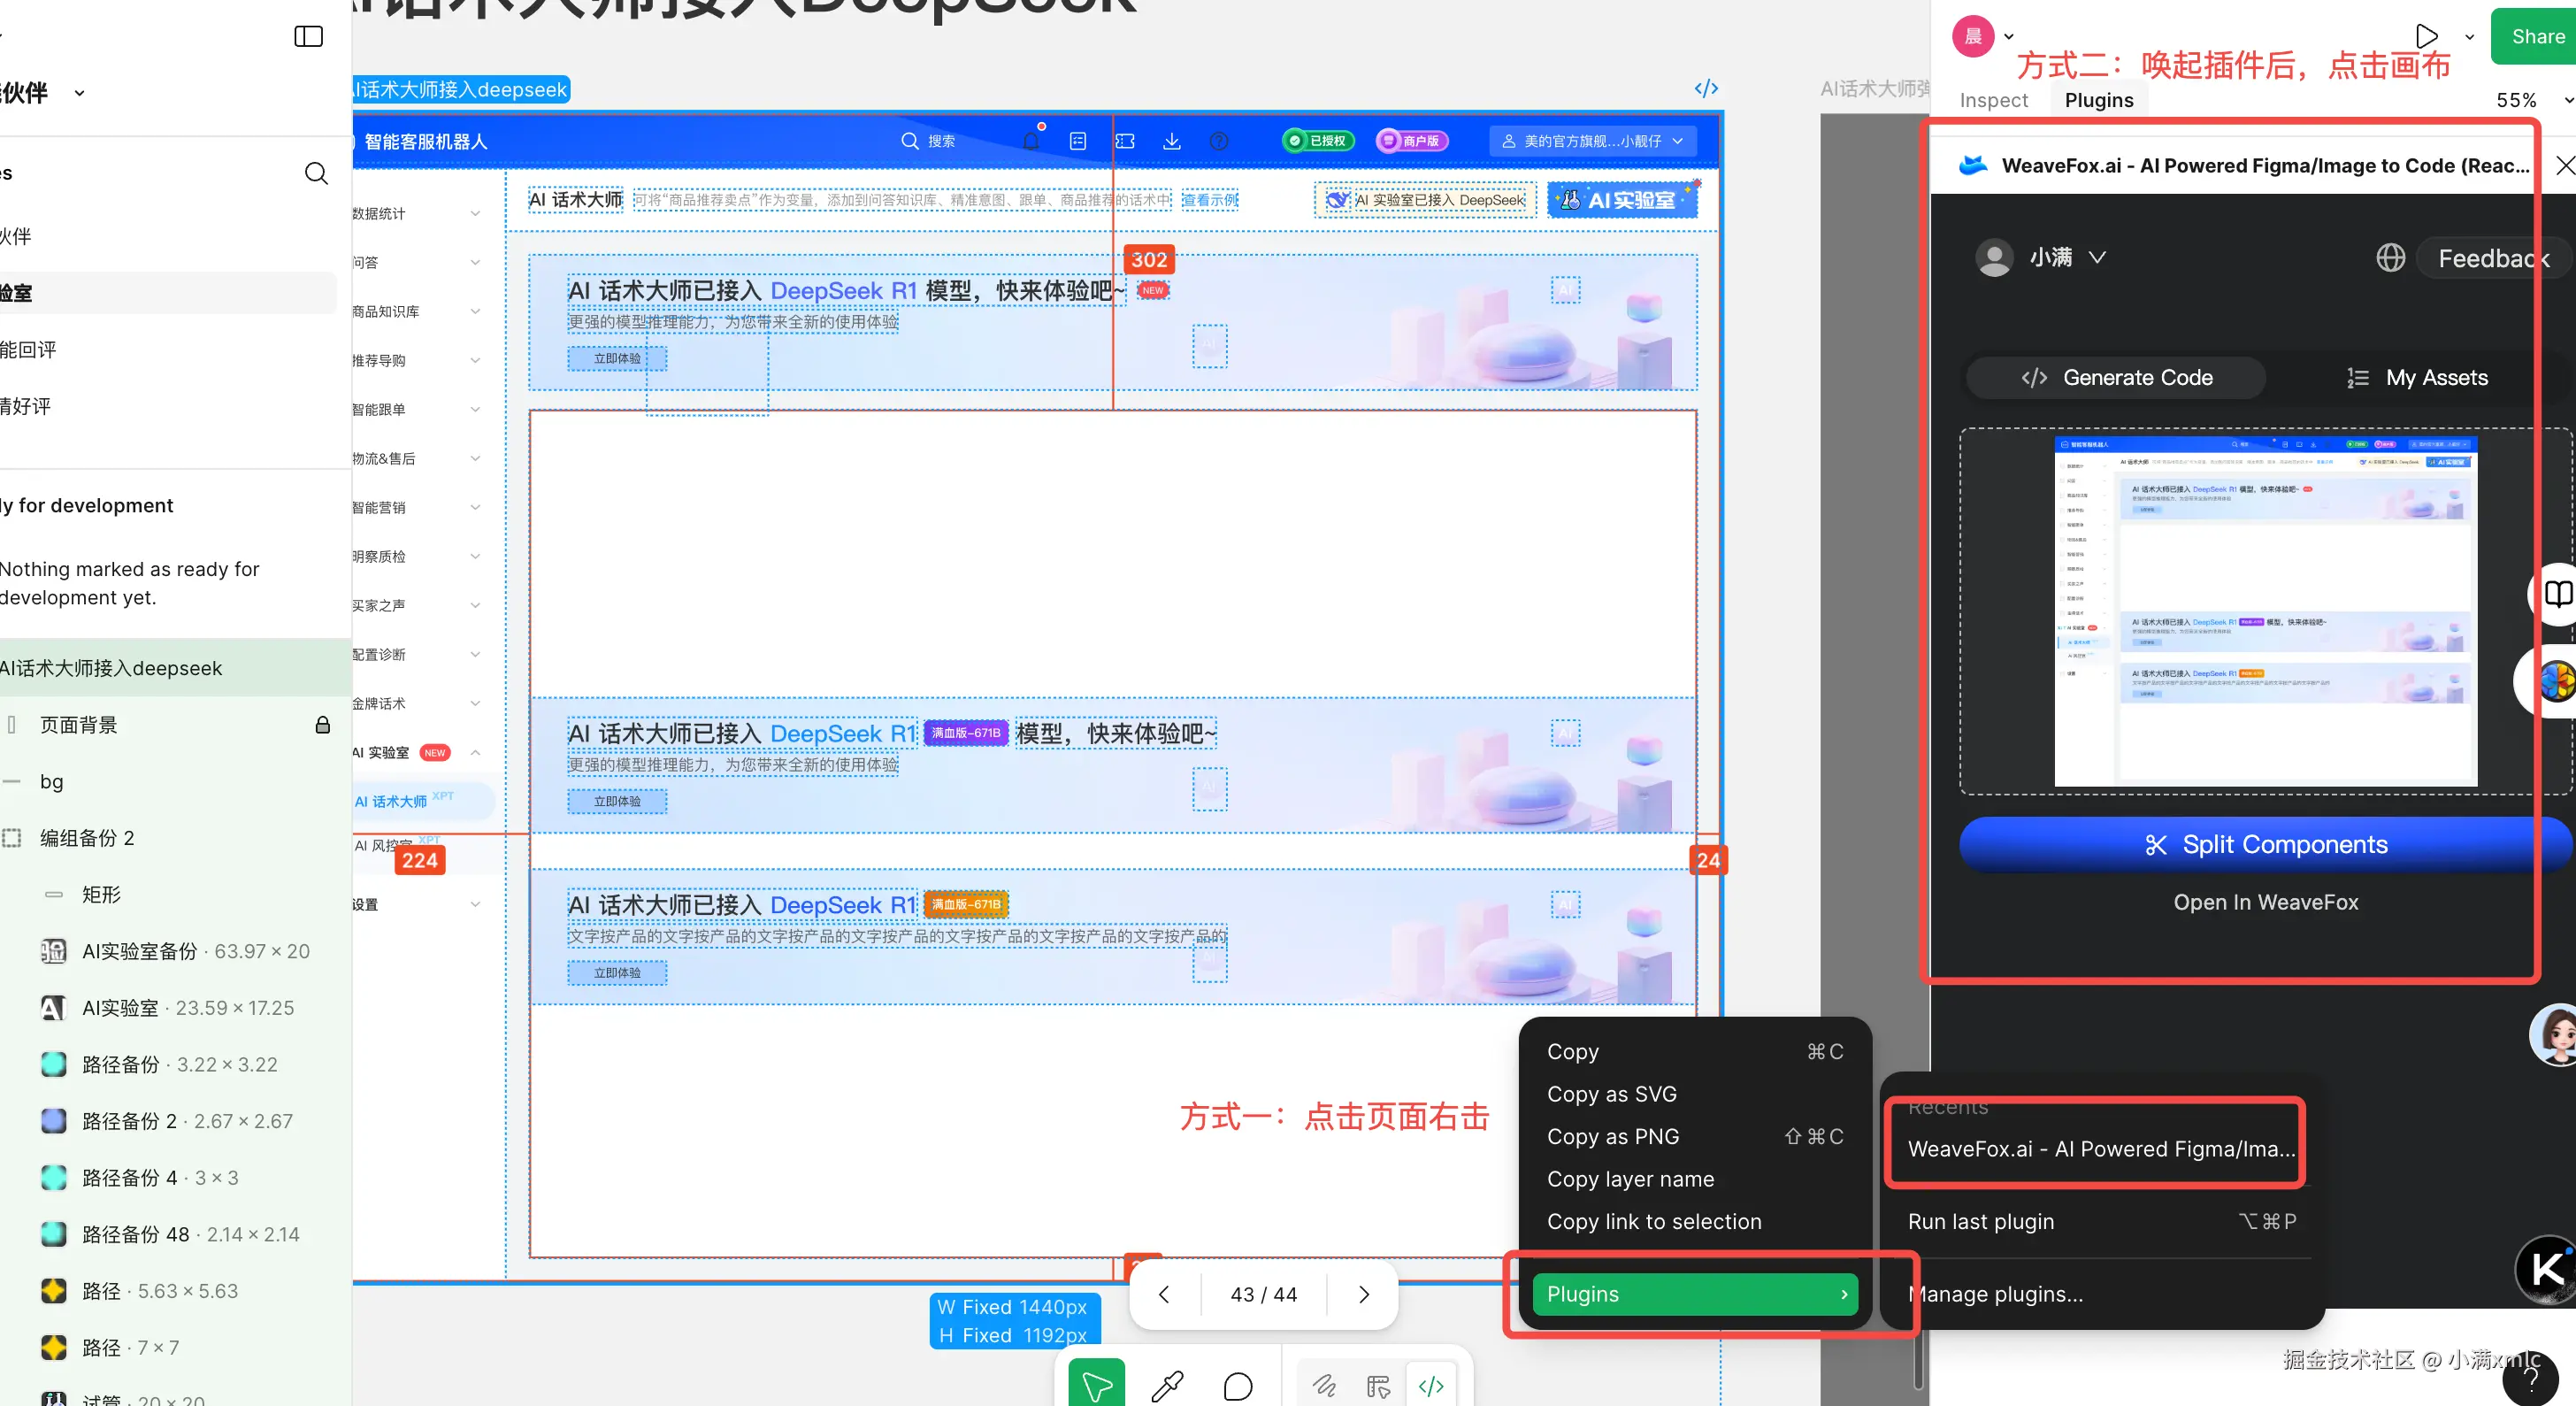Toggle the left sidebar panel icon

pyautogui.click(x=308, y=37)
